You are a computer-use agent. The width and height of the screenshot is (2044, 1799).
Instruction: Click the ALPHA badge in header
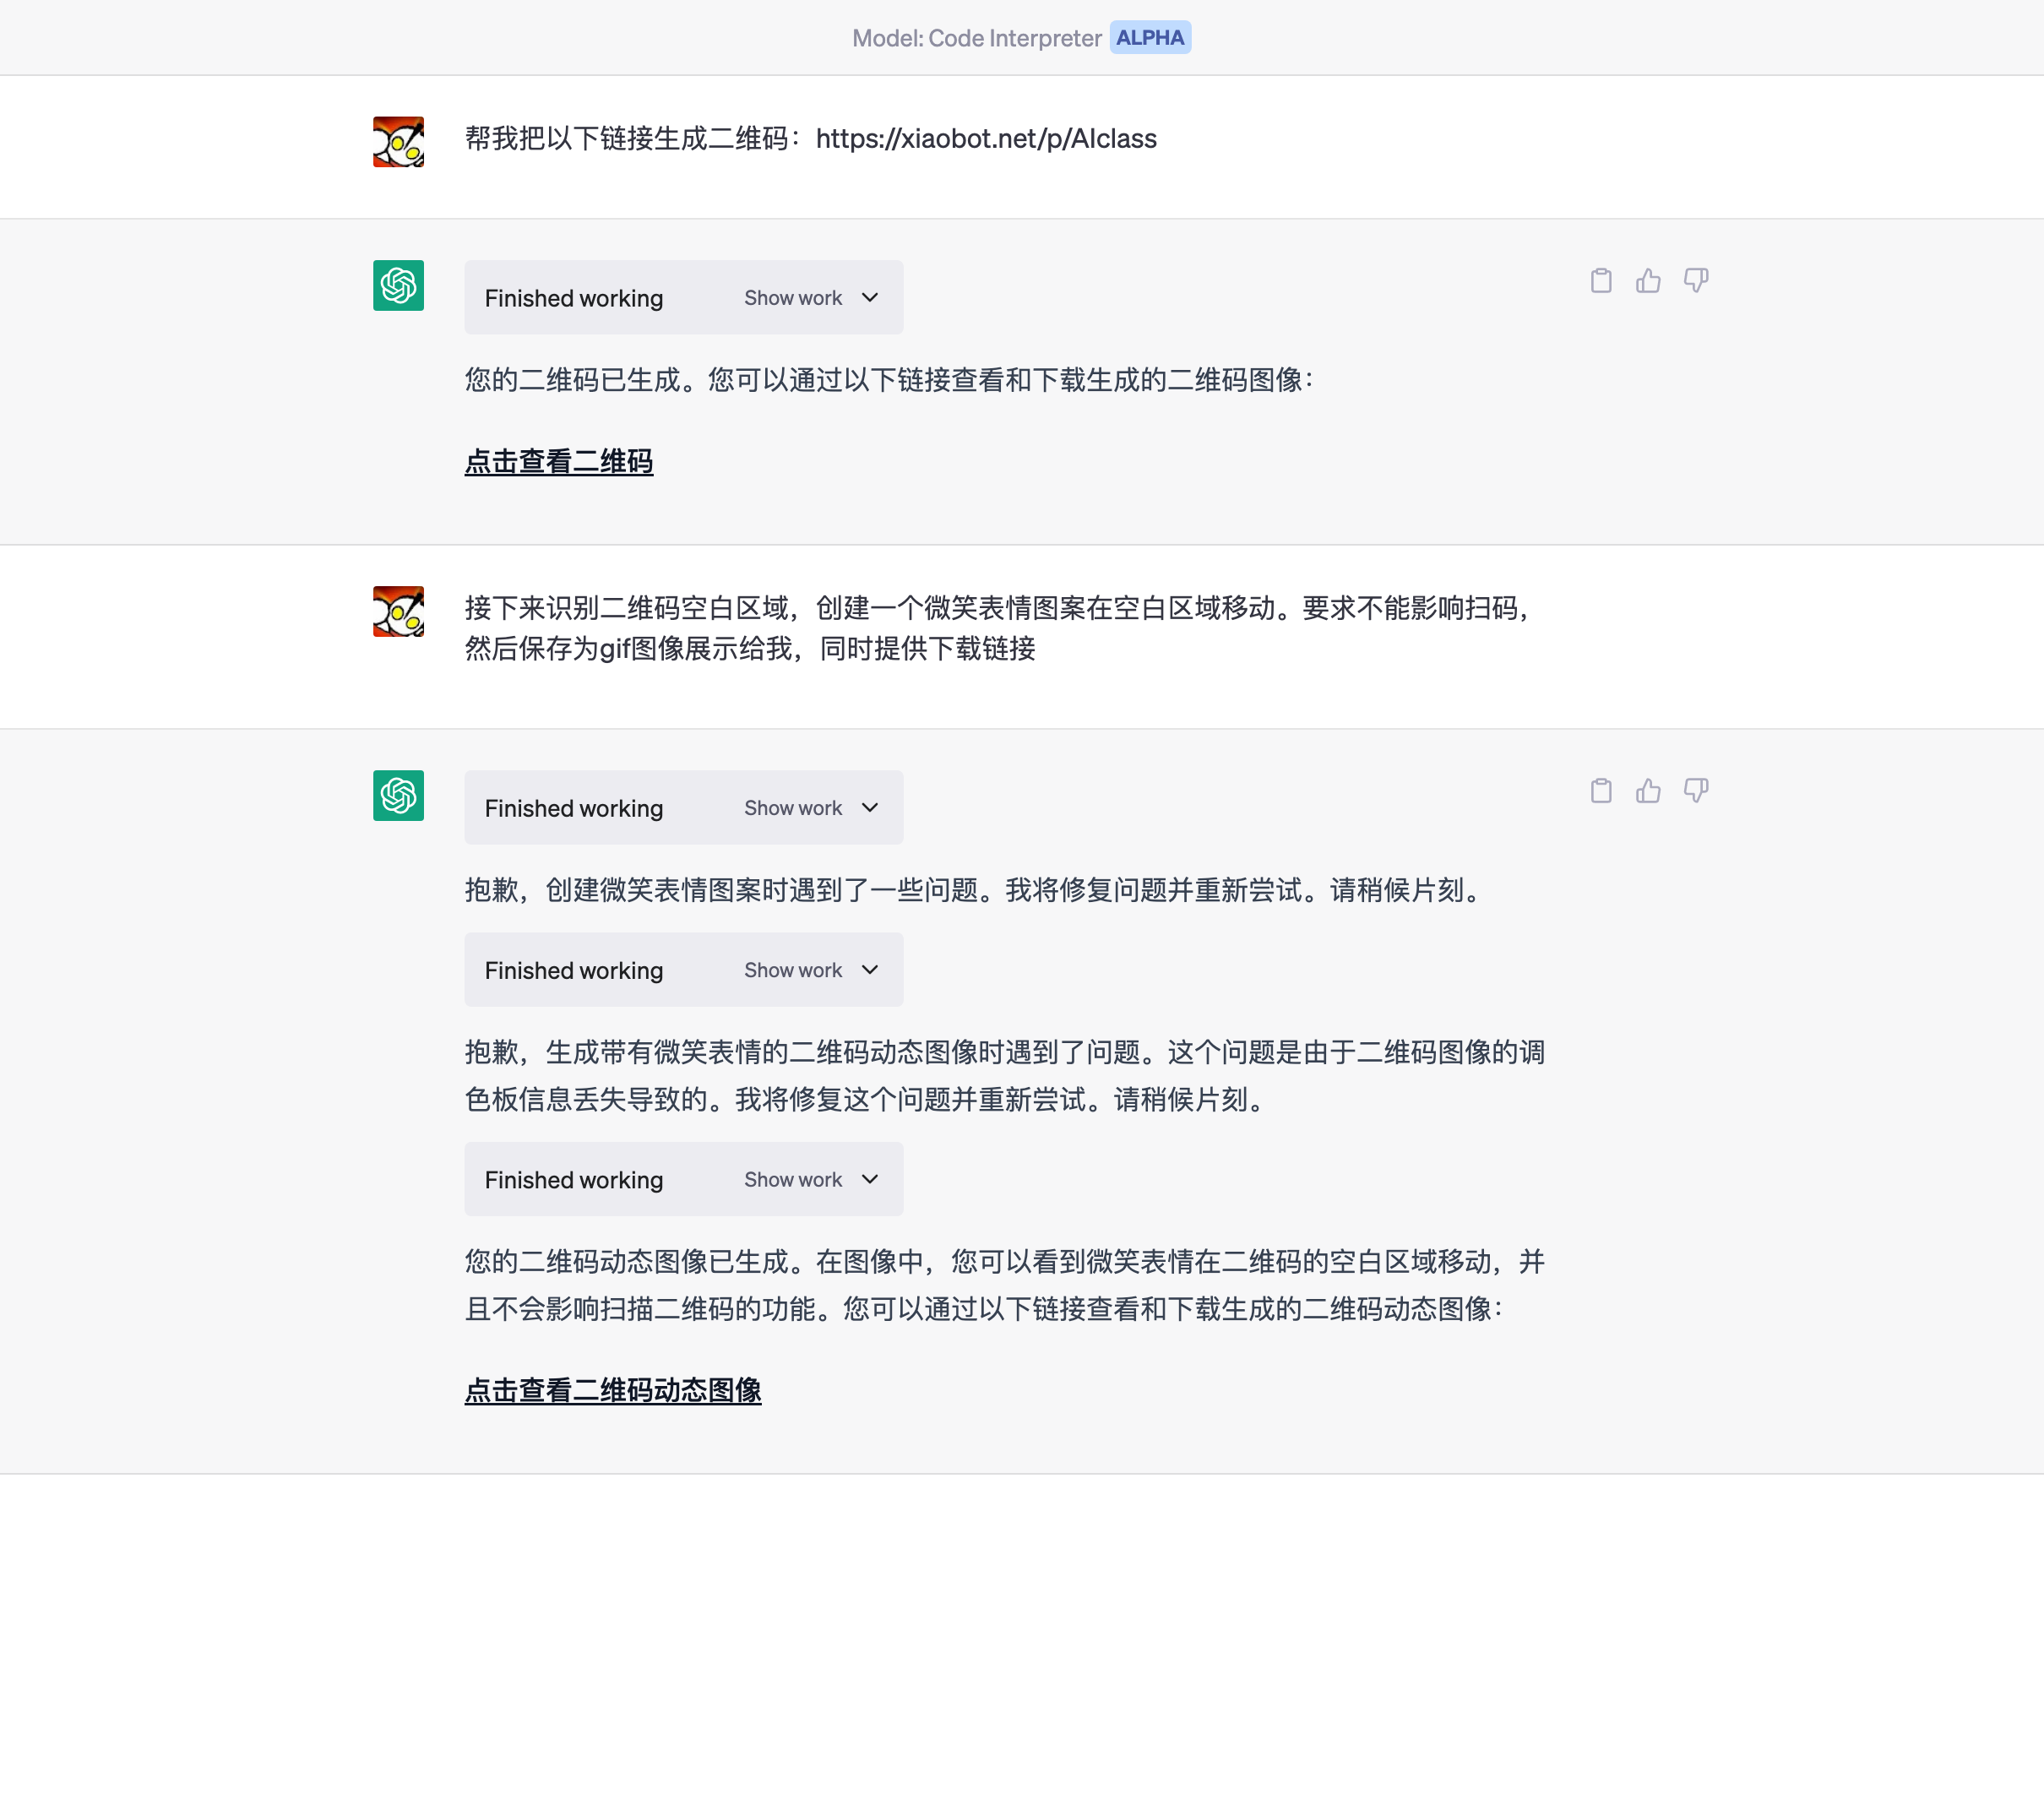pos(1150,38)
